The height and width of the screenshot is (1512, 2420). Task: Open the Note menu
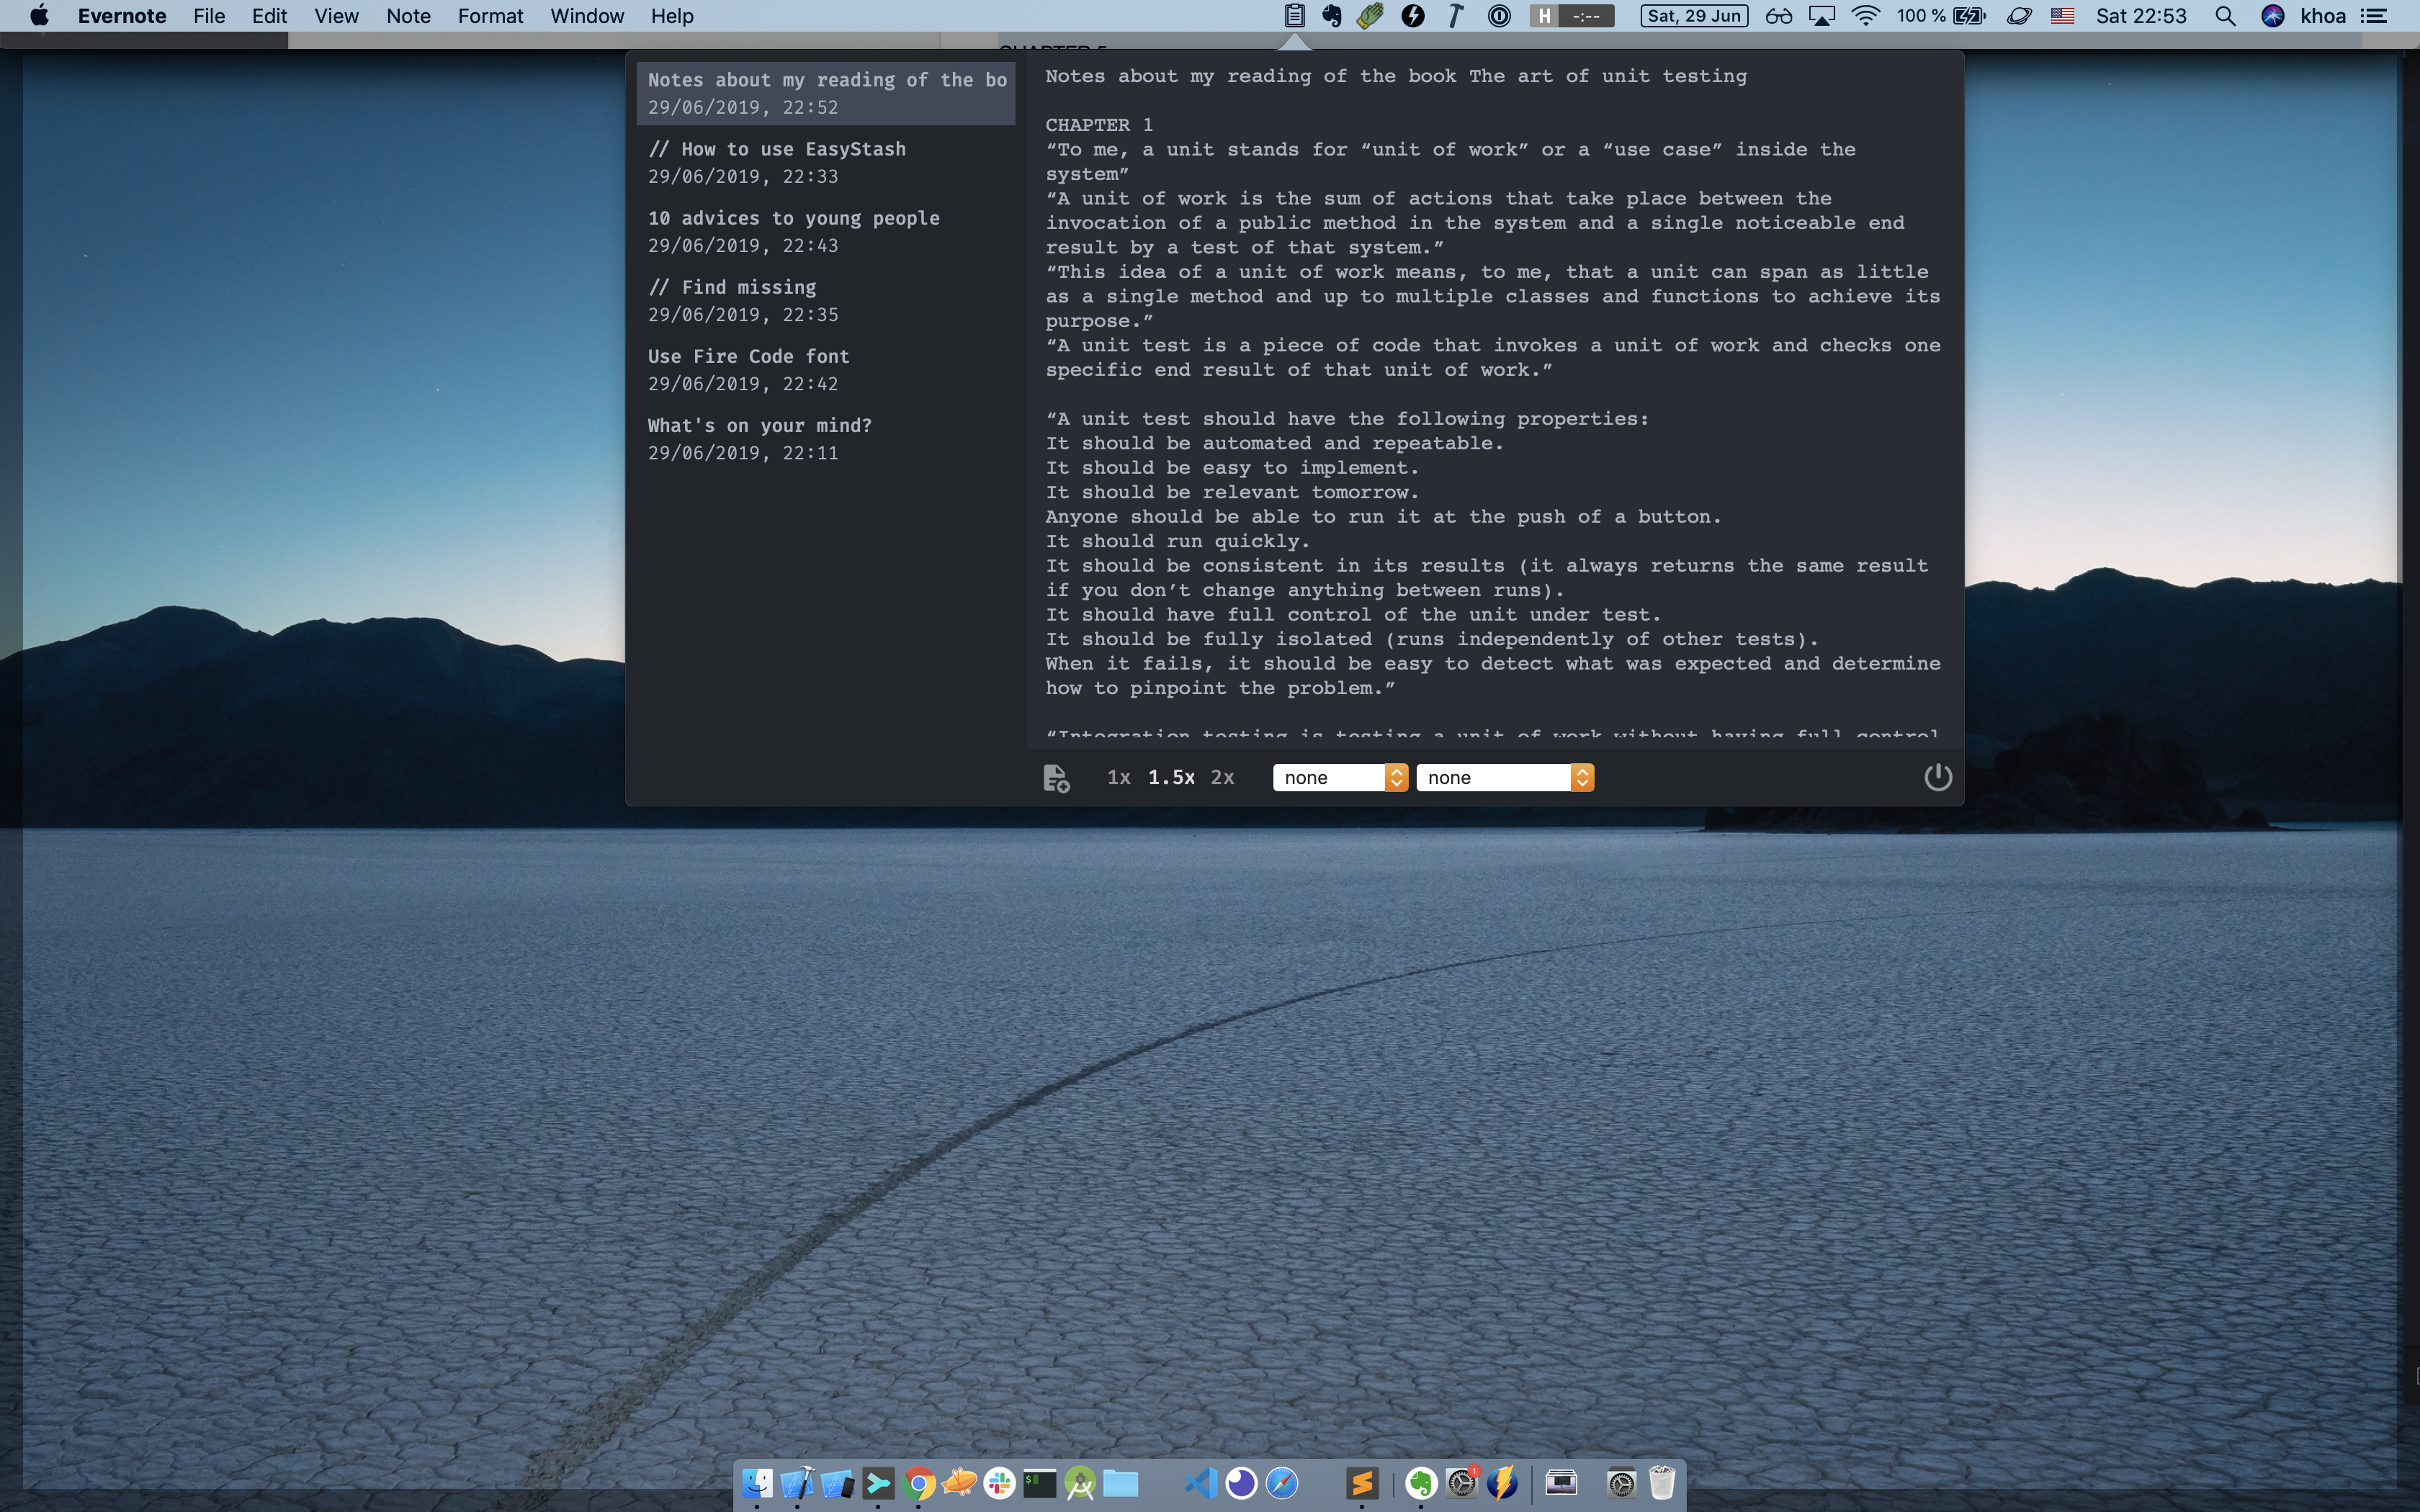(x=408, y=16)
